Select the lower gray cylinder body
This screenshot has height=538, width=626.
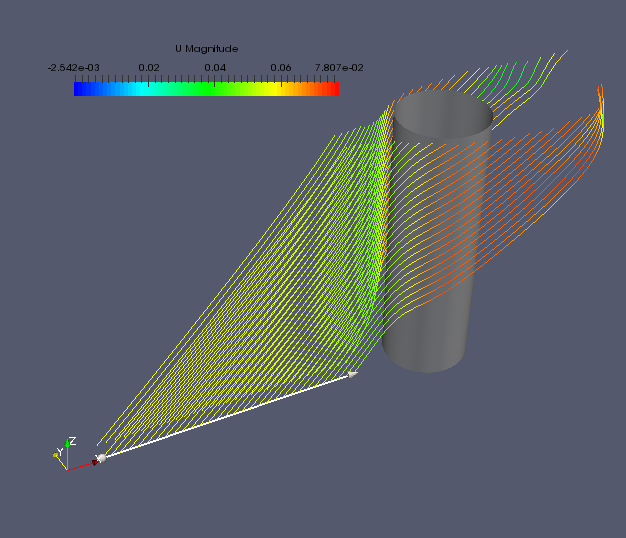click(x=425, y=335)
